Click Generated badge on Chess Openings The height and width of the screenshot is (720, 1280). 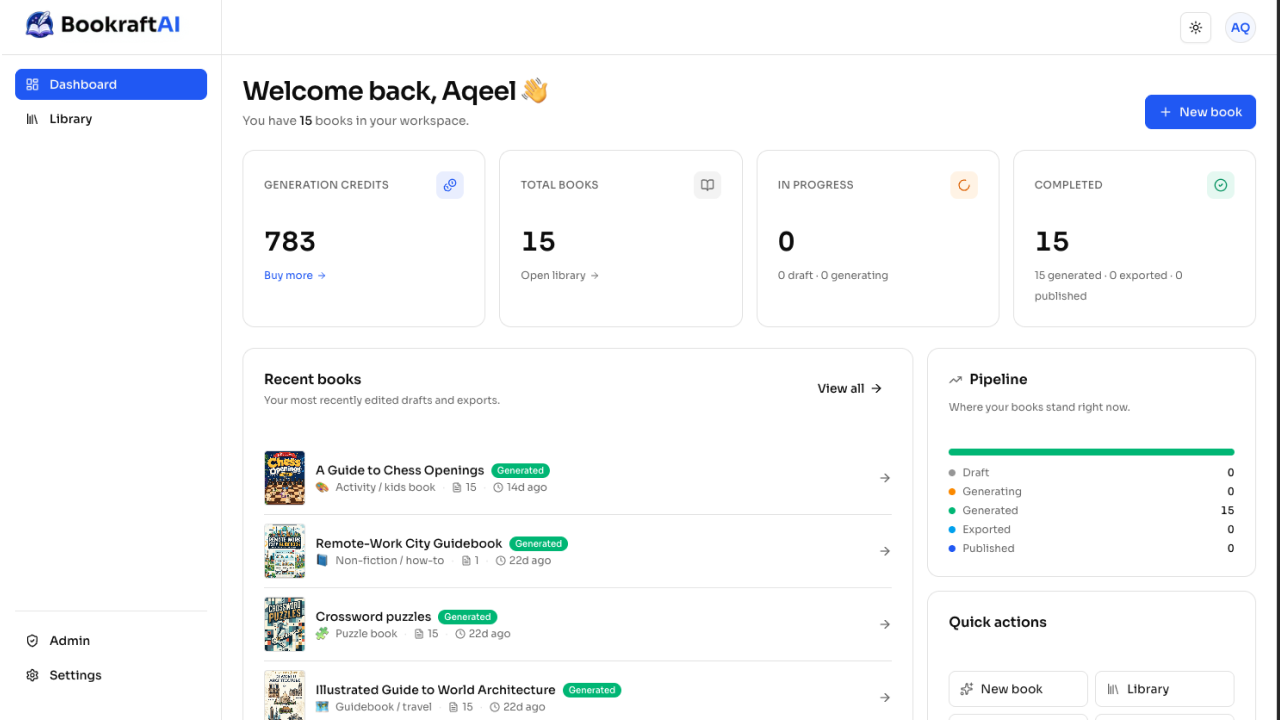[521, 470]
